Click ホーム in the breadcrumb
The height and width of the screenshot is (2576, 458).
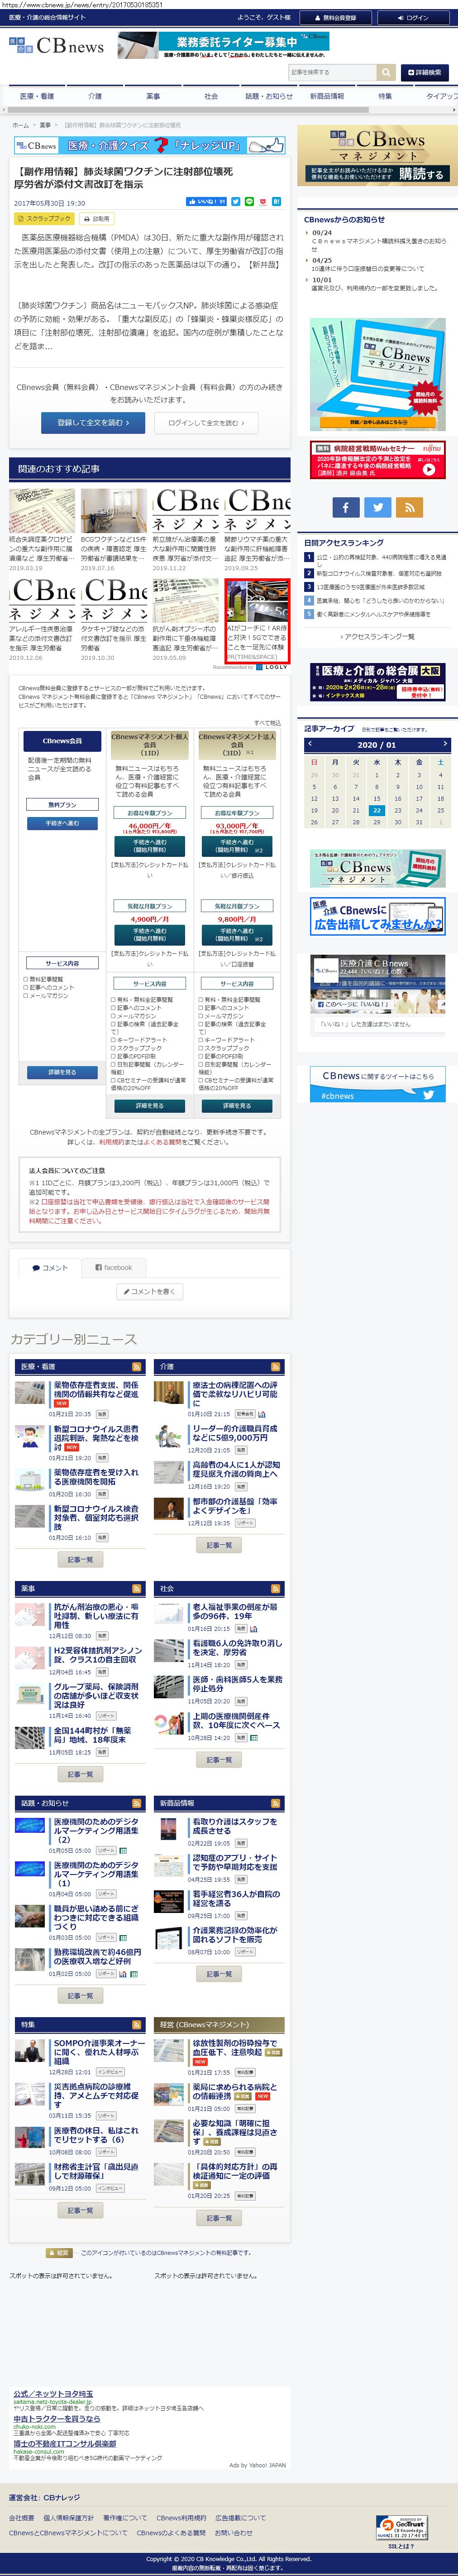point(20,125)
